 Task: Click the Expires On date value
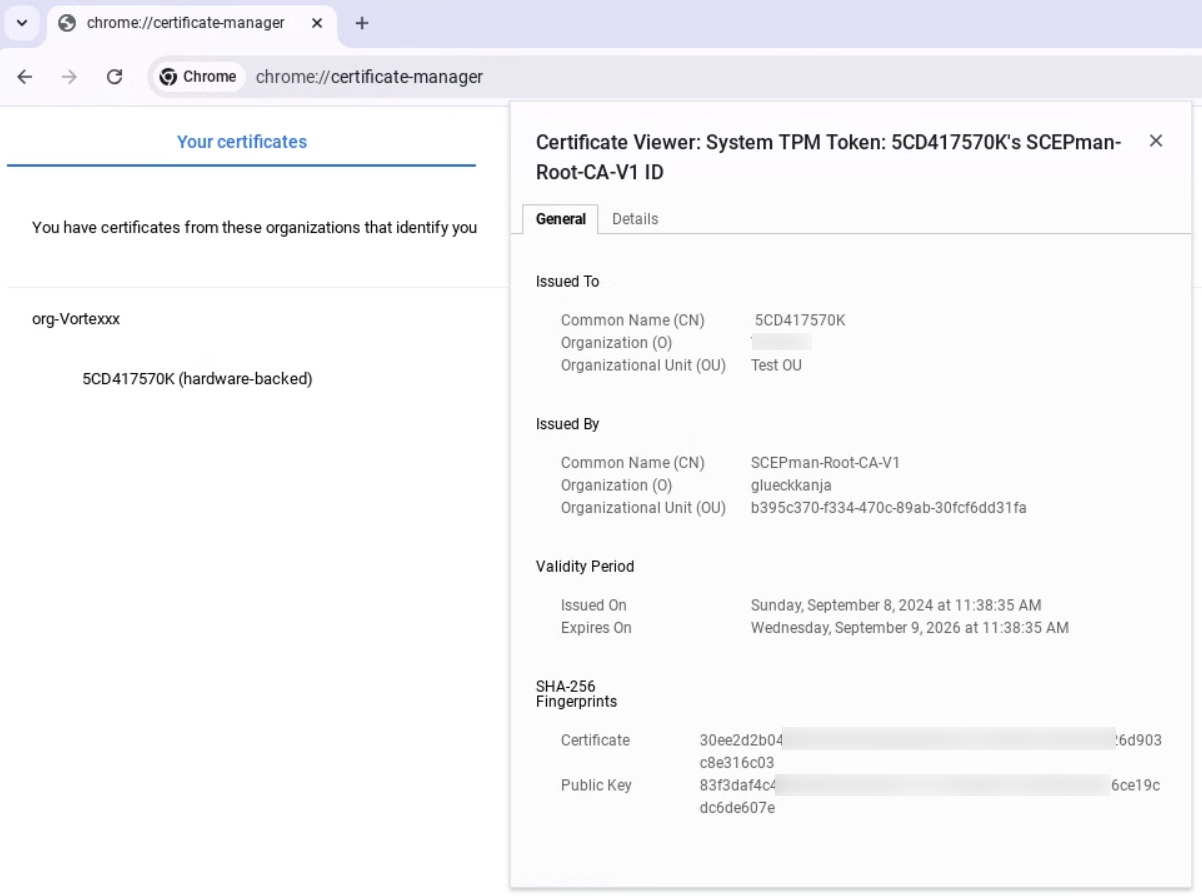tap(909, 628)
